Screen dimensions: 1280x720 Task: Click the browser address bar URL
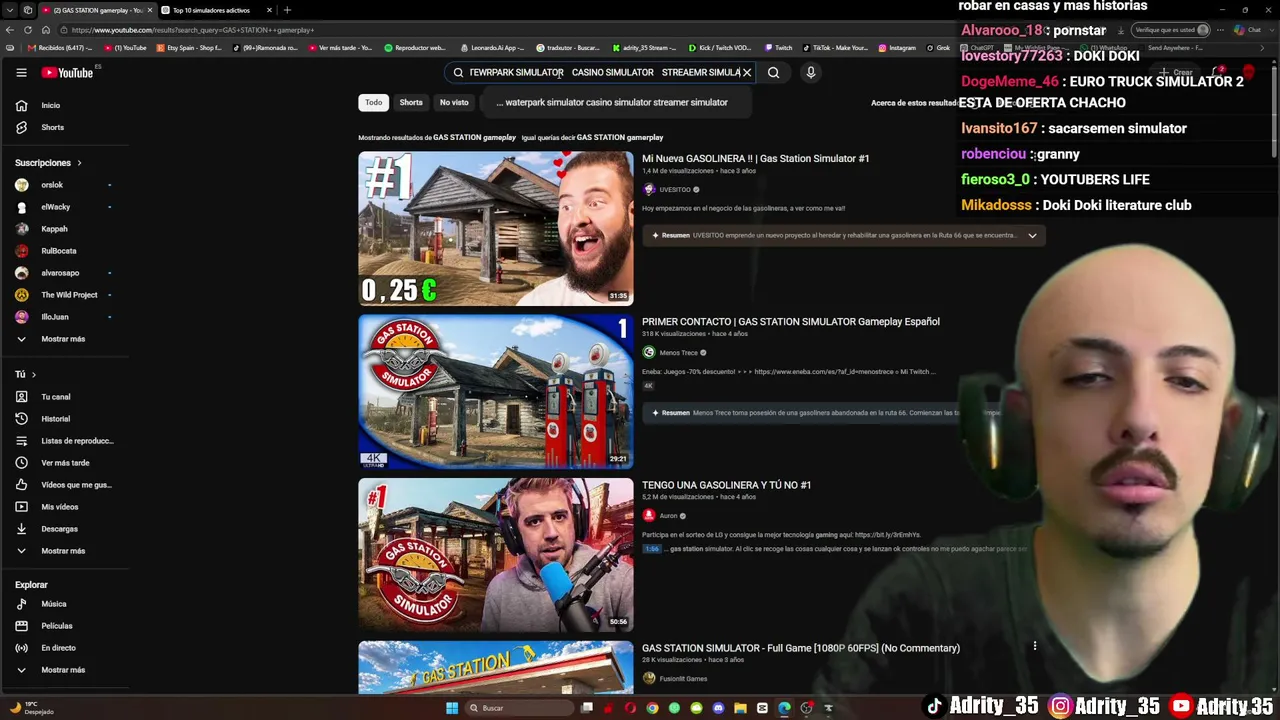click(x=194, y=30)
